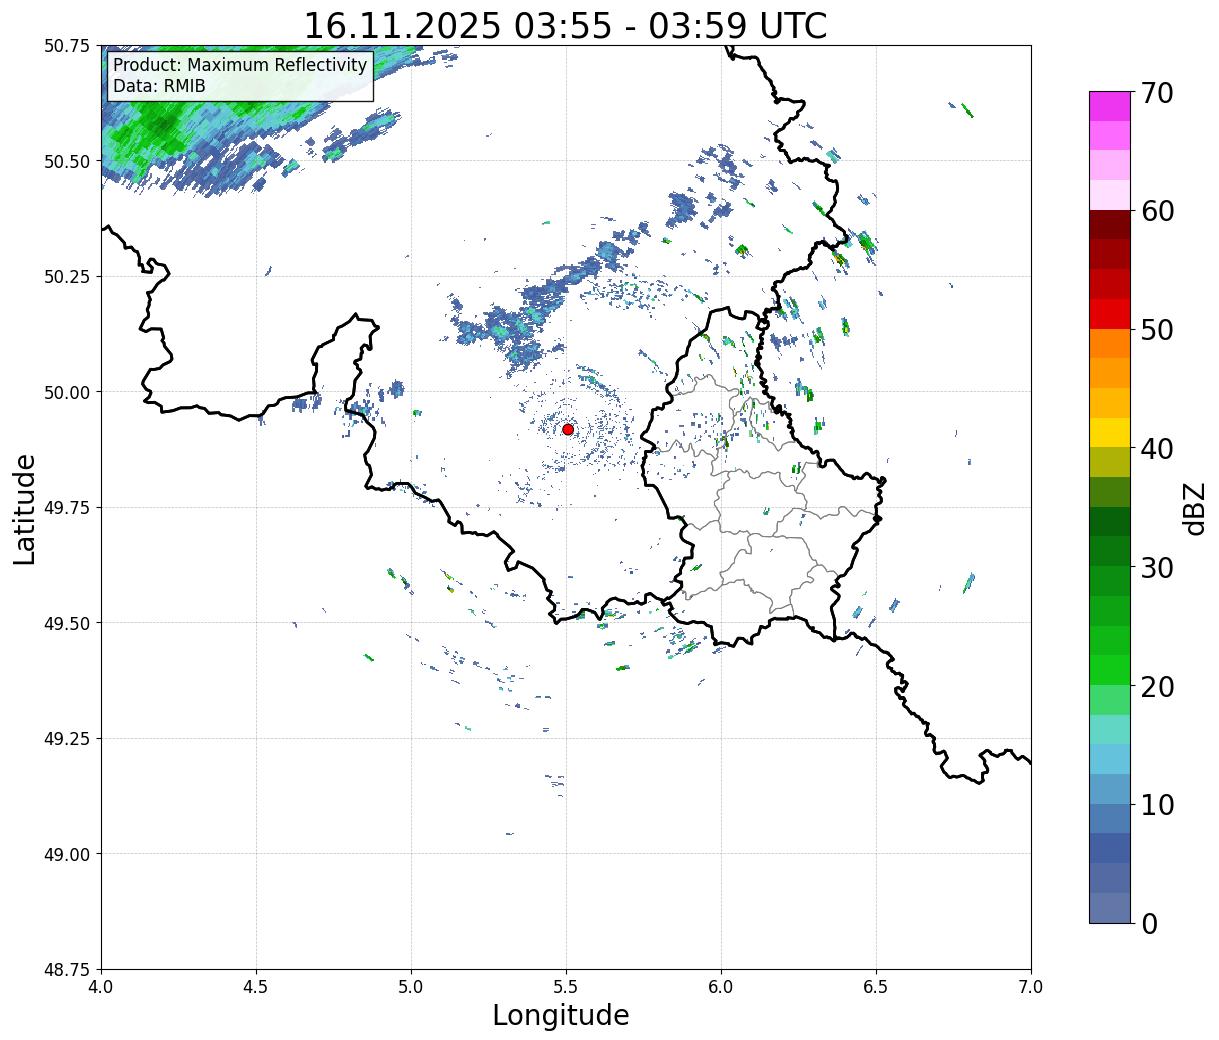Click the 'Longitude' axis label
1219x1040 pixels.
tap(561, 1015)
